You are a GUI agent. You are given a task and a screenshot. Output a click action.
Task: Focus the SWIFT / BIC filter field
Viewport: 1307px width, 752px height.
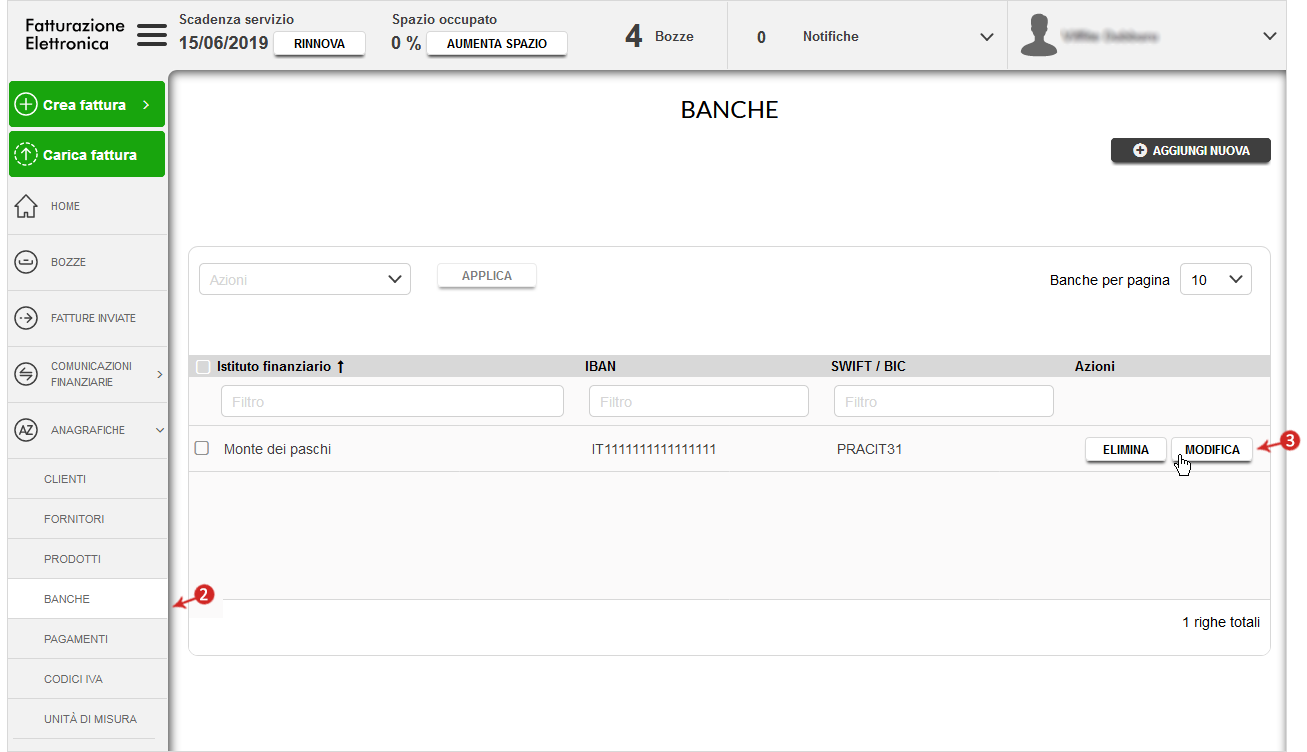pos(944,402)
